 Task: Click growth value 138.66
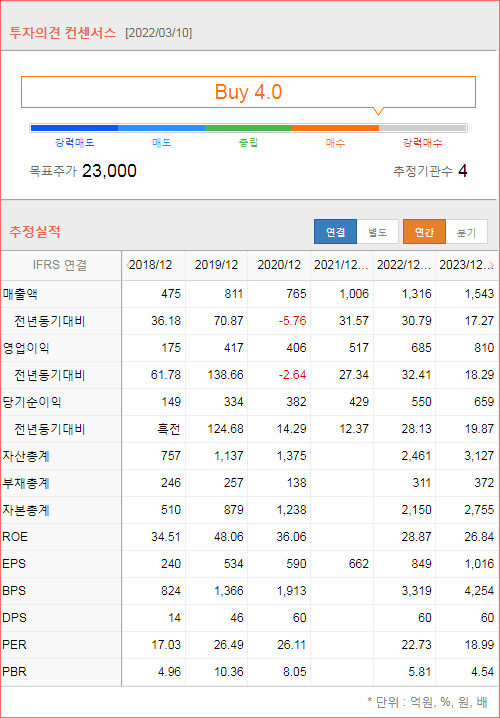[225, 375]
